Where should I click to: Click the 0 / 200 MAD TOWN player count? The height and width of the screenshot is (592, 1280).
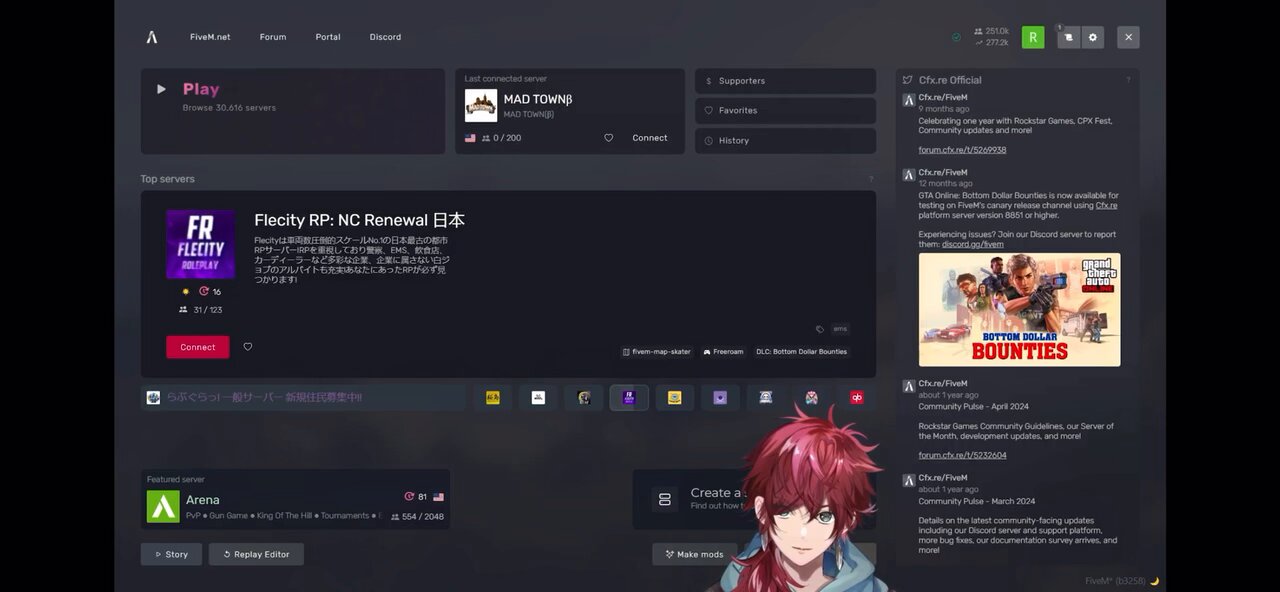point(501,138)
